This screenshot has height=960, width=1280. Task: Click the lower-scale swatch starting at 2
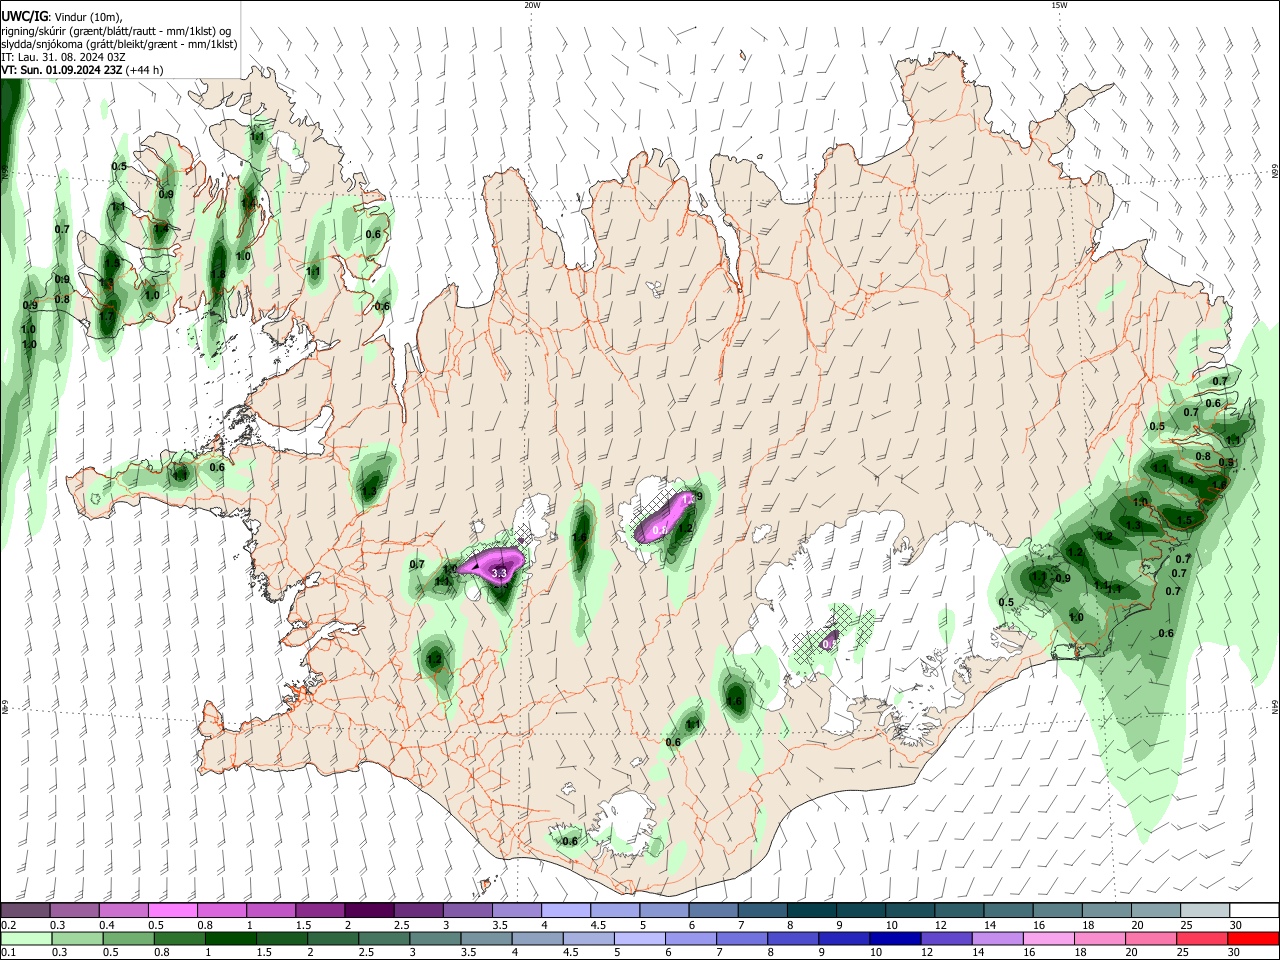(333, 939)
